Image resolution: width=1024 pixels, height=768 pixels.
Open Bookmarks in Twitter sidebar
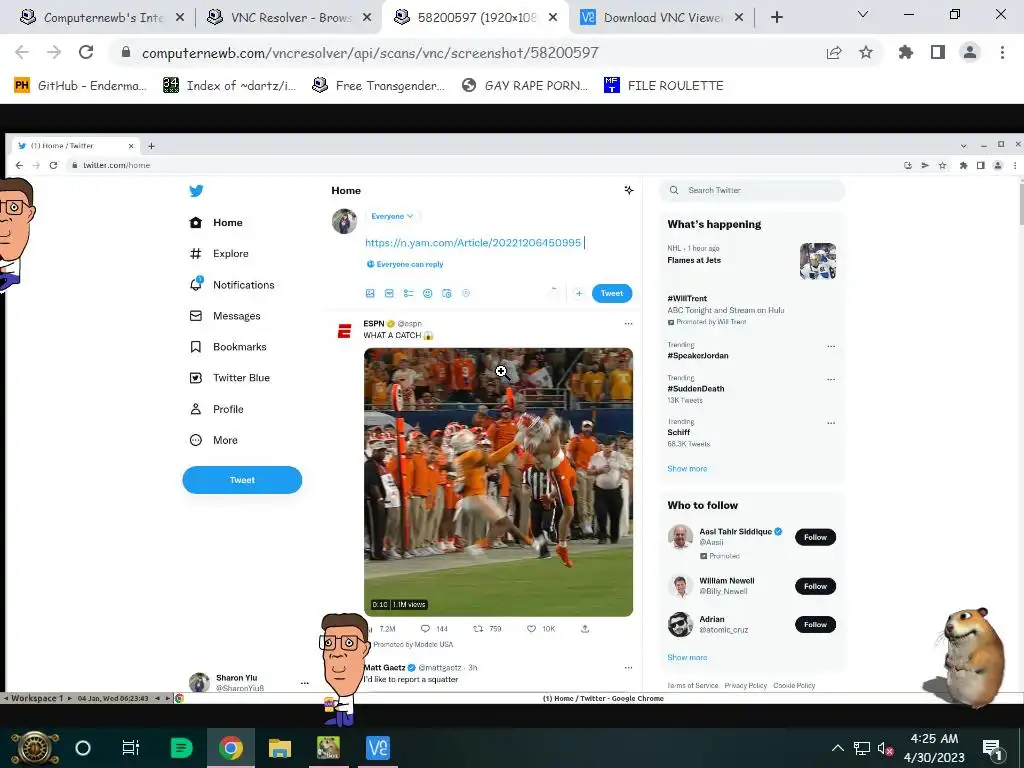[x=228, y=347]
